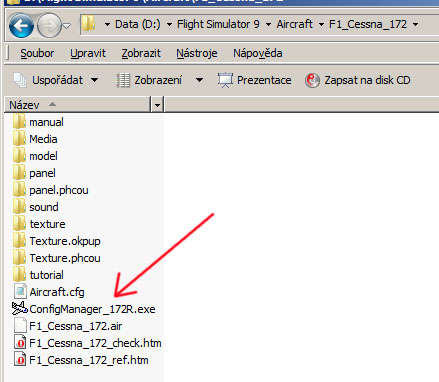Click Zapsat na disk CD
The image size is (439, 382).
(357, 80)
